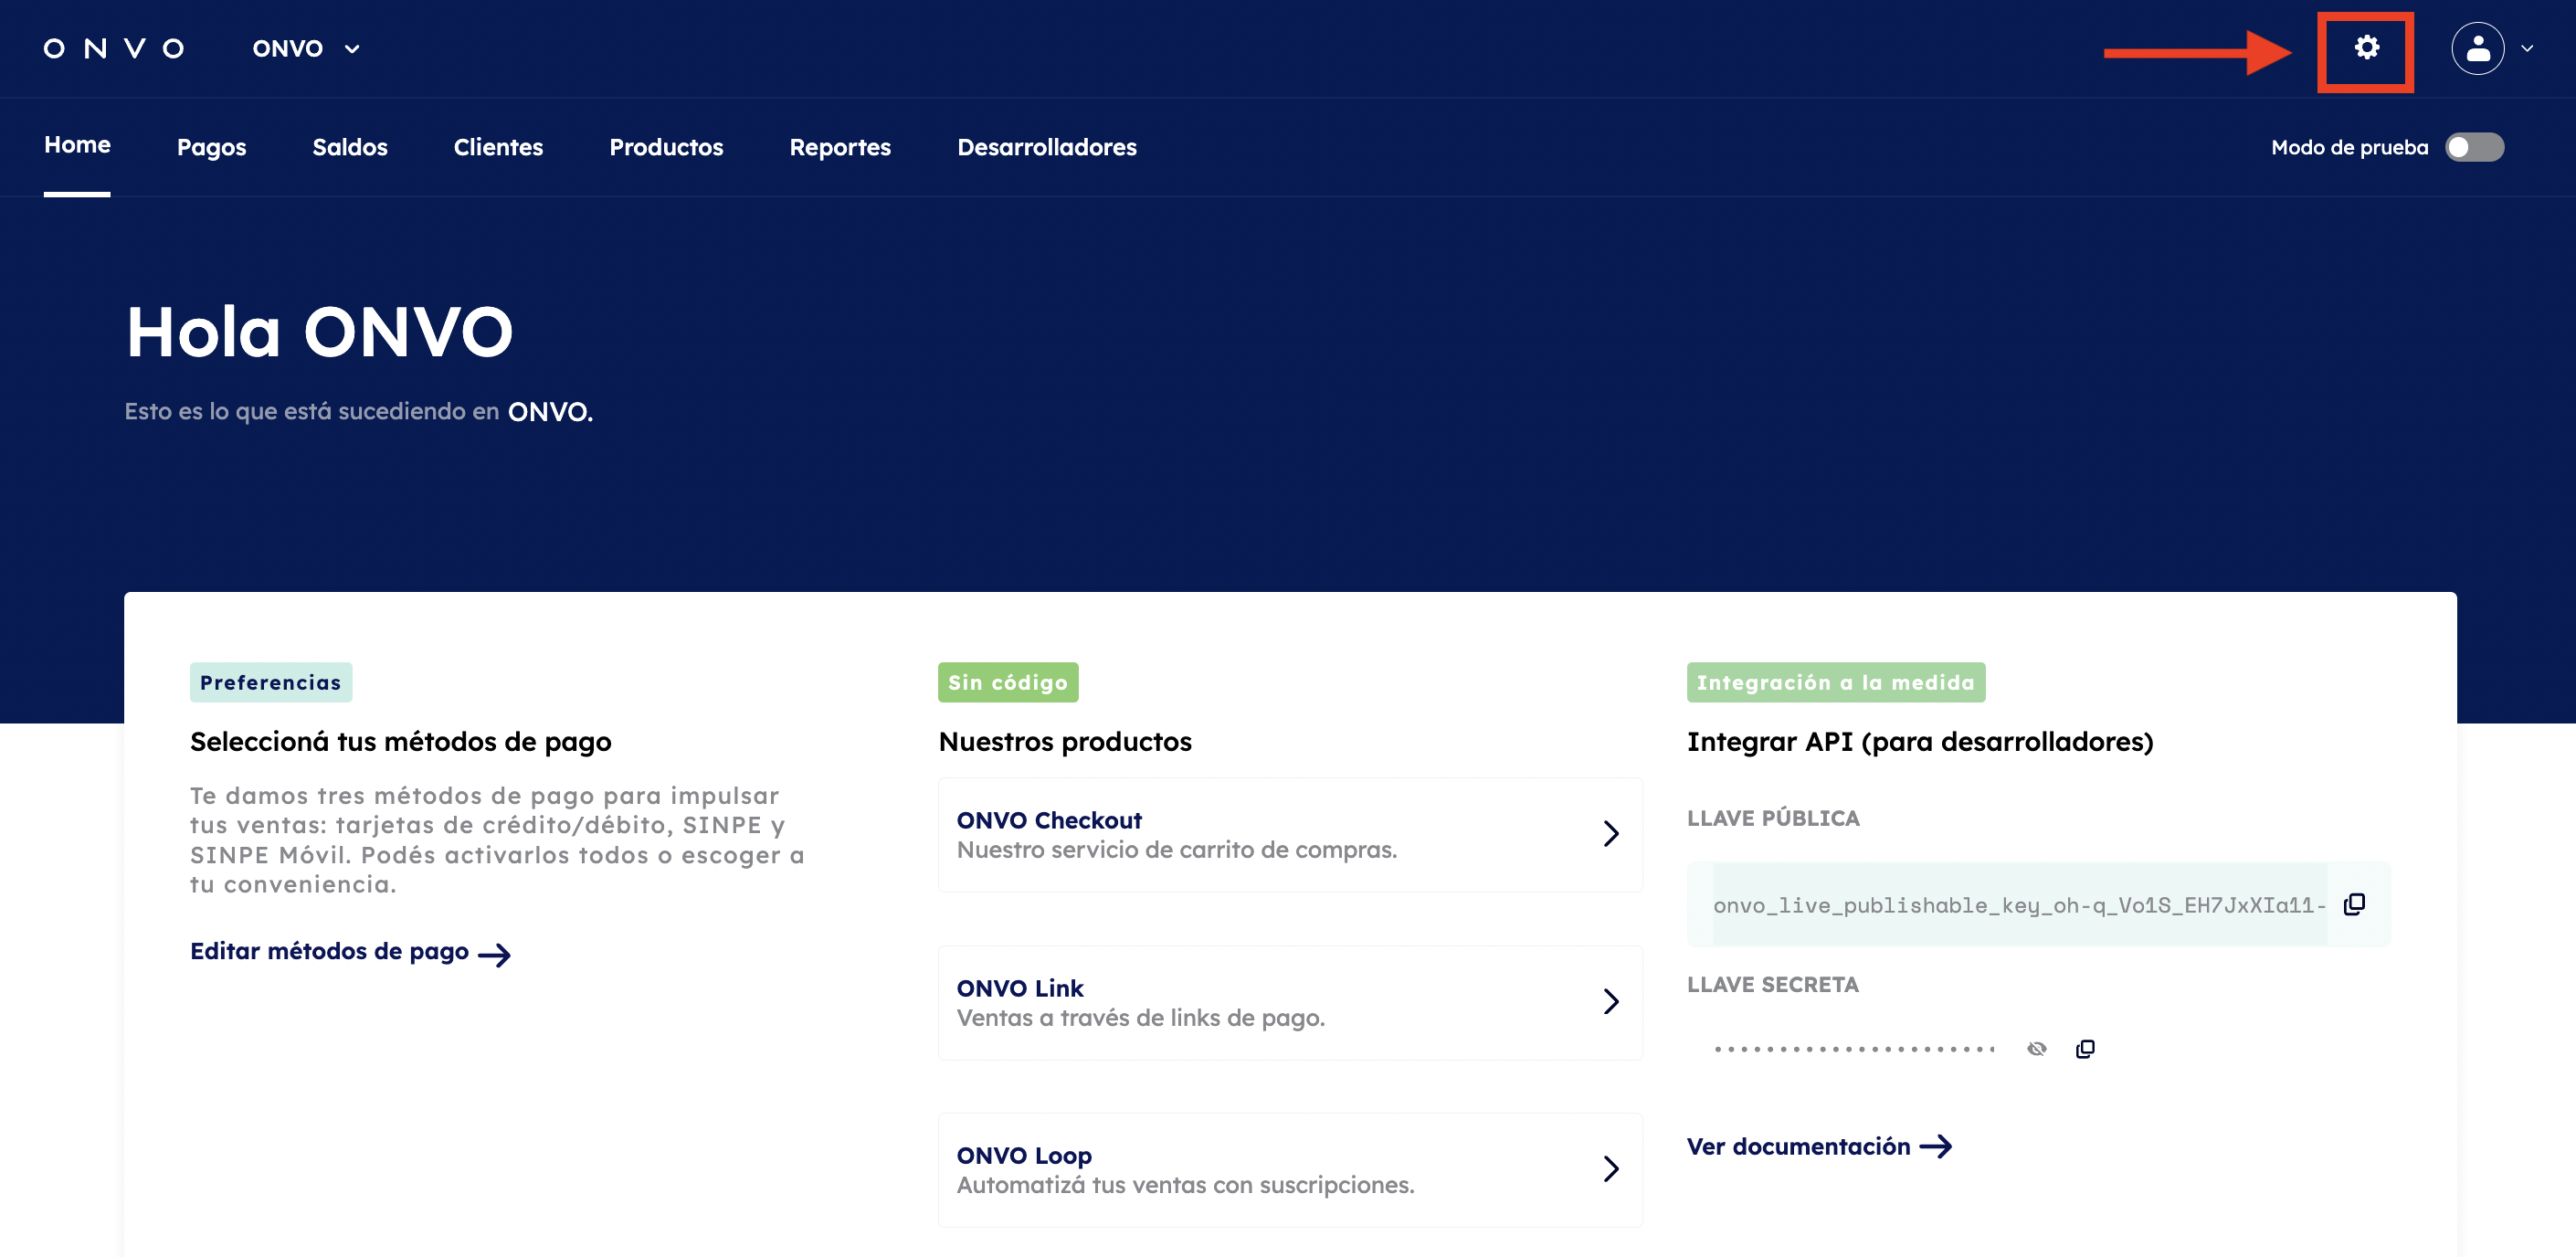Click the ONVO logo in header
This screenshot has height=1257, width=2576.
point(114,48)
